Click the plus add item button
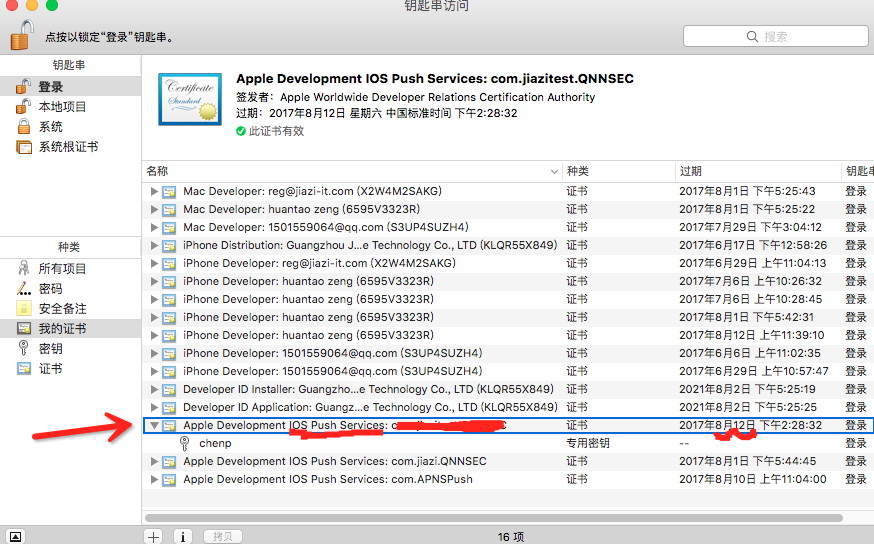This screenshot has width=874, height=544. click(153, 537)
